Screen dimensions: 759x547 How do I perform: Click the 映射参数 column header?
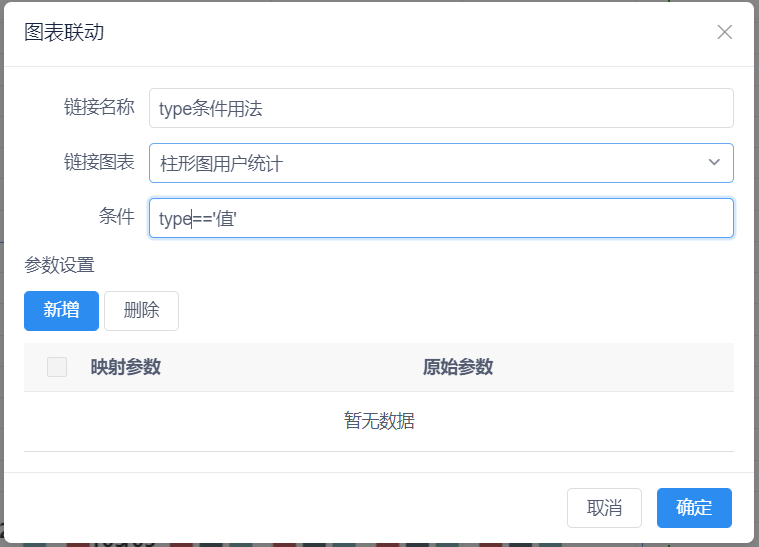point(125,367)
